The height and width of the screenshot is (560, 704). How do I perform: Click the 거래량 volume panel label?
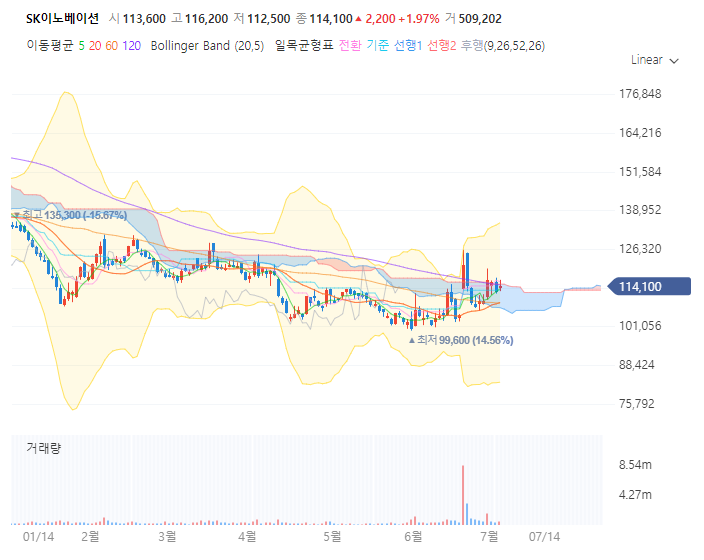pyautogui.click(x=44, y=448)
